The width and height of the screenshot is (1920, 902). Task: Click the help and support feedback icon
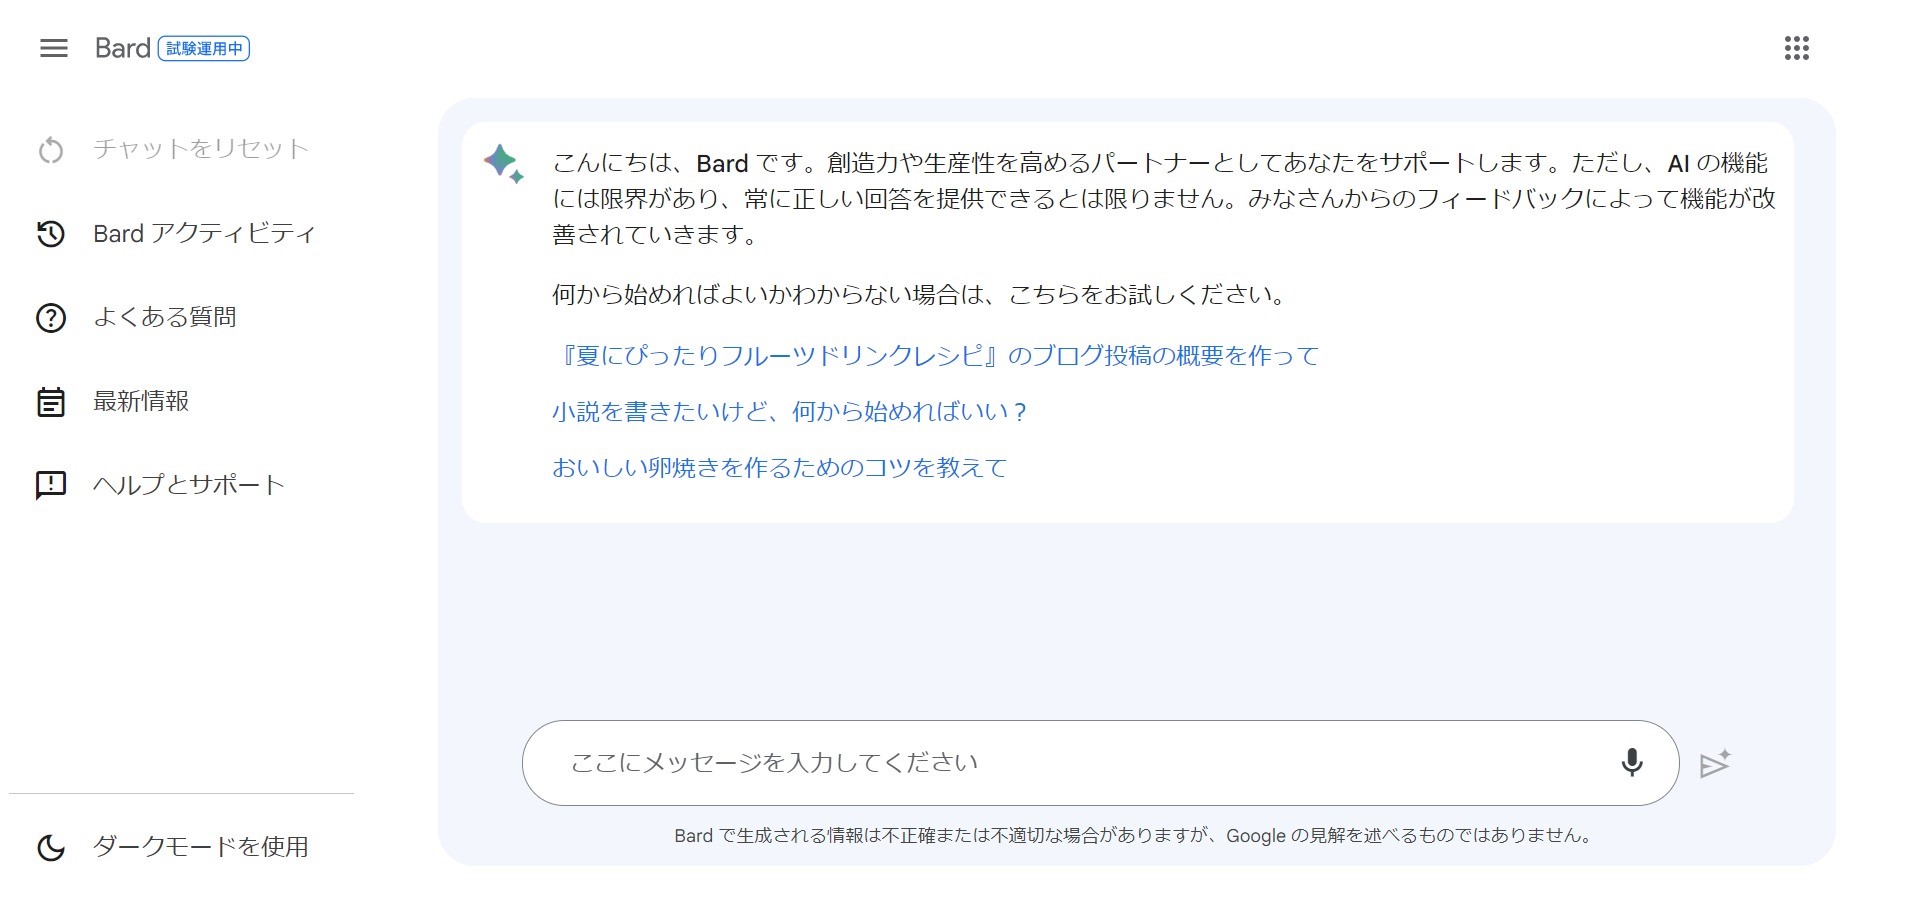click(51, 486)
